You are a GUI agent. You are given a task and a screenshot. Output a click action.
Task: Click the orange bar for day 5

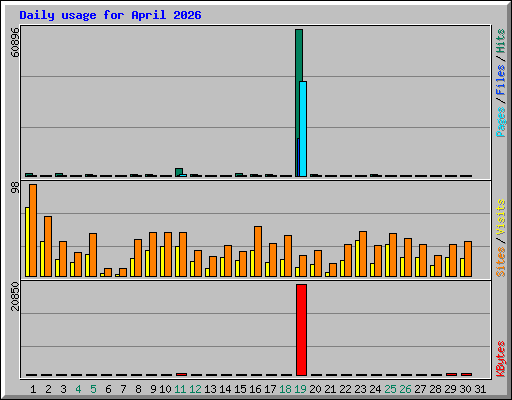click(93, 255)
